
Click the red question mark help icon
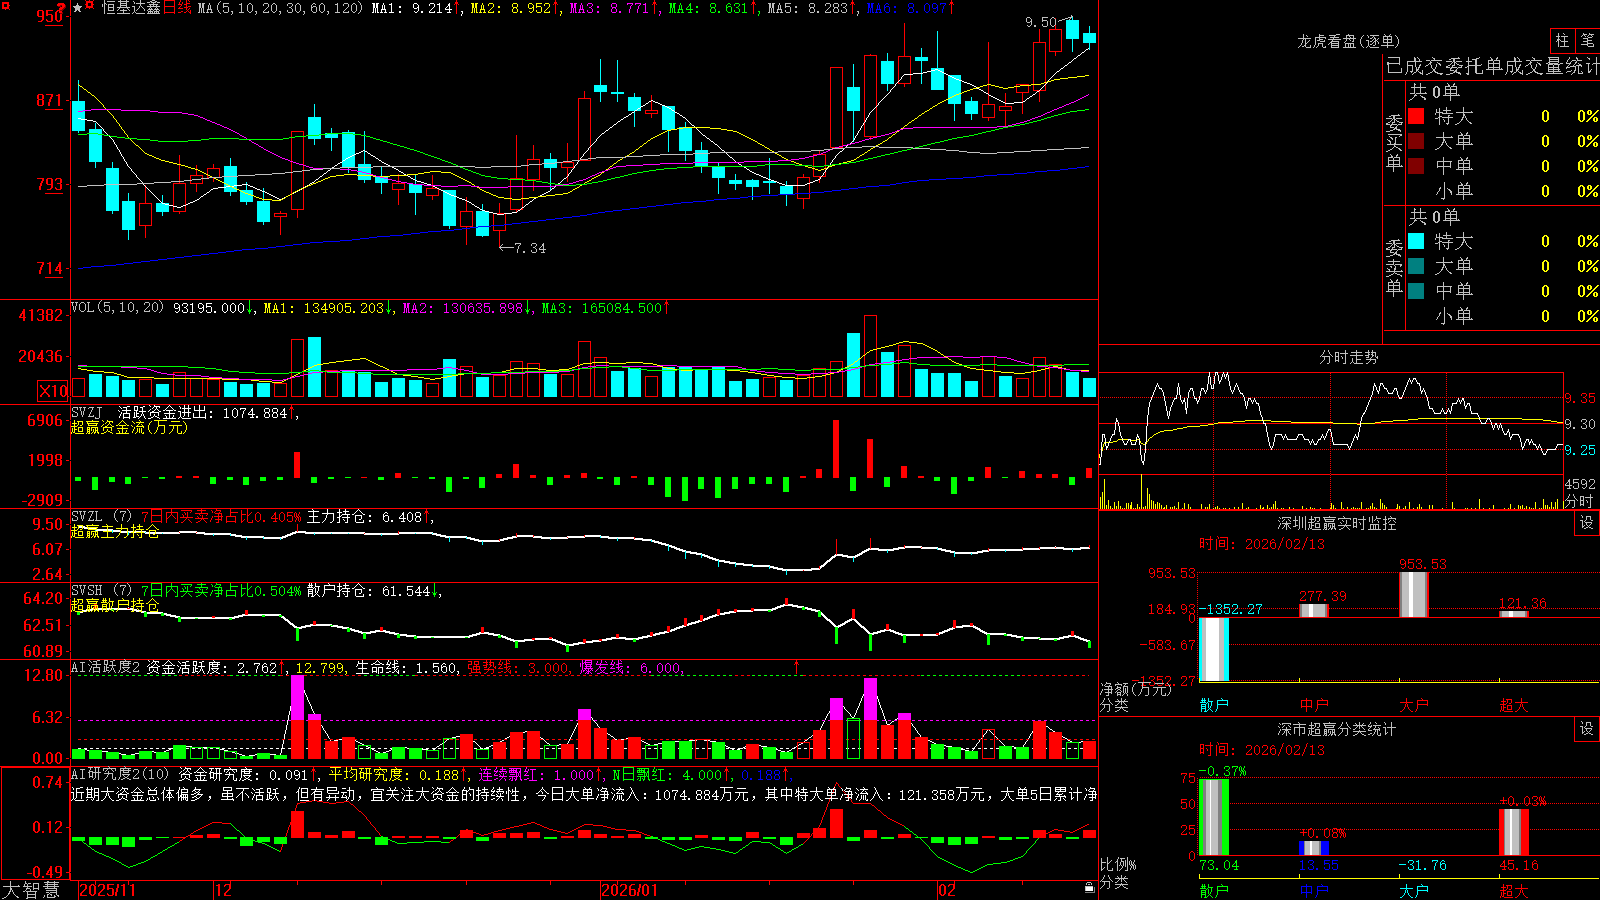click(61, 6)
